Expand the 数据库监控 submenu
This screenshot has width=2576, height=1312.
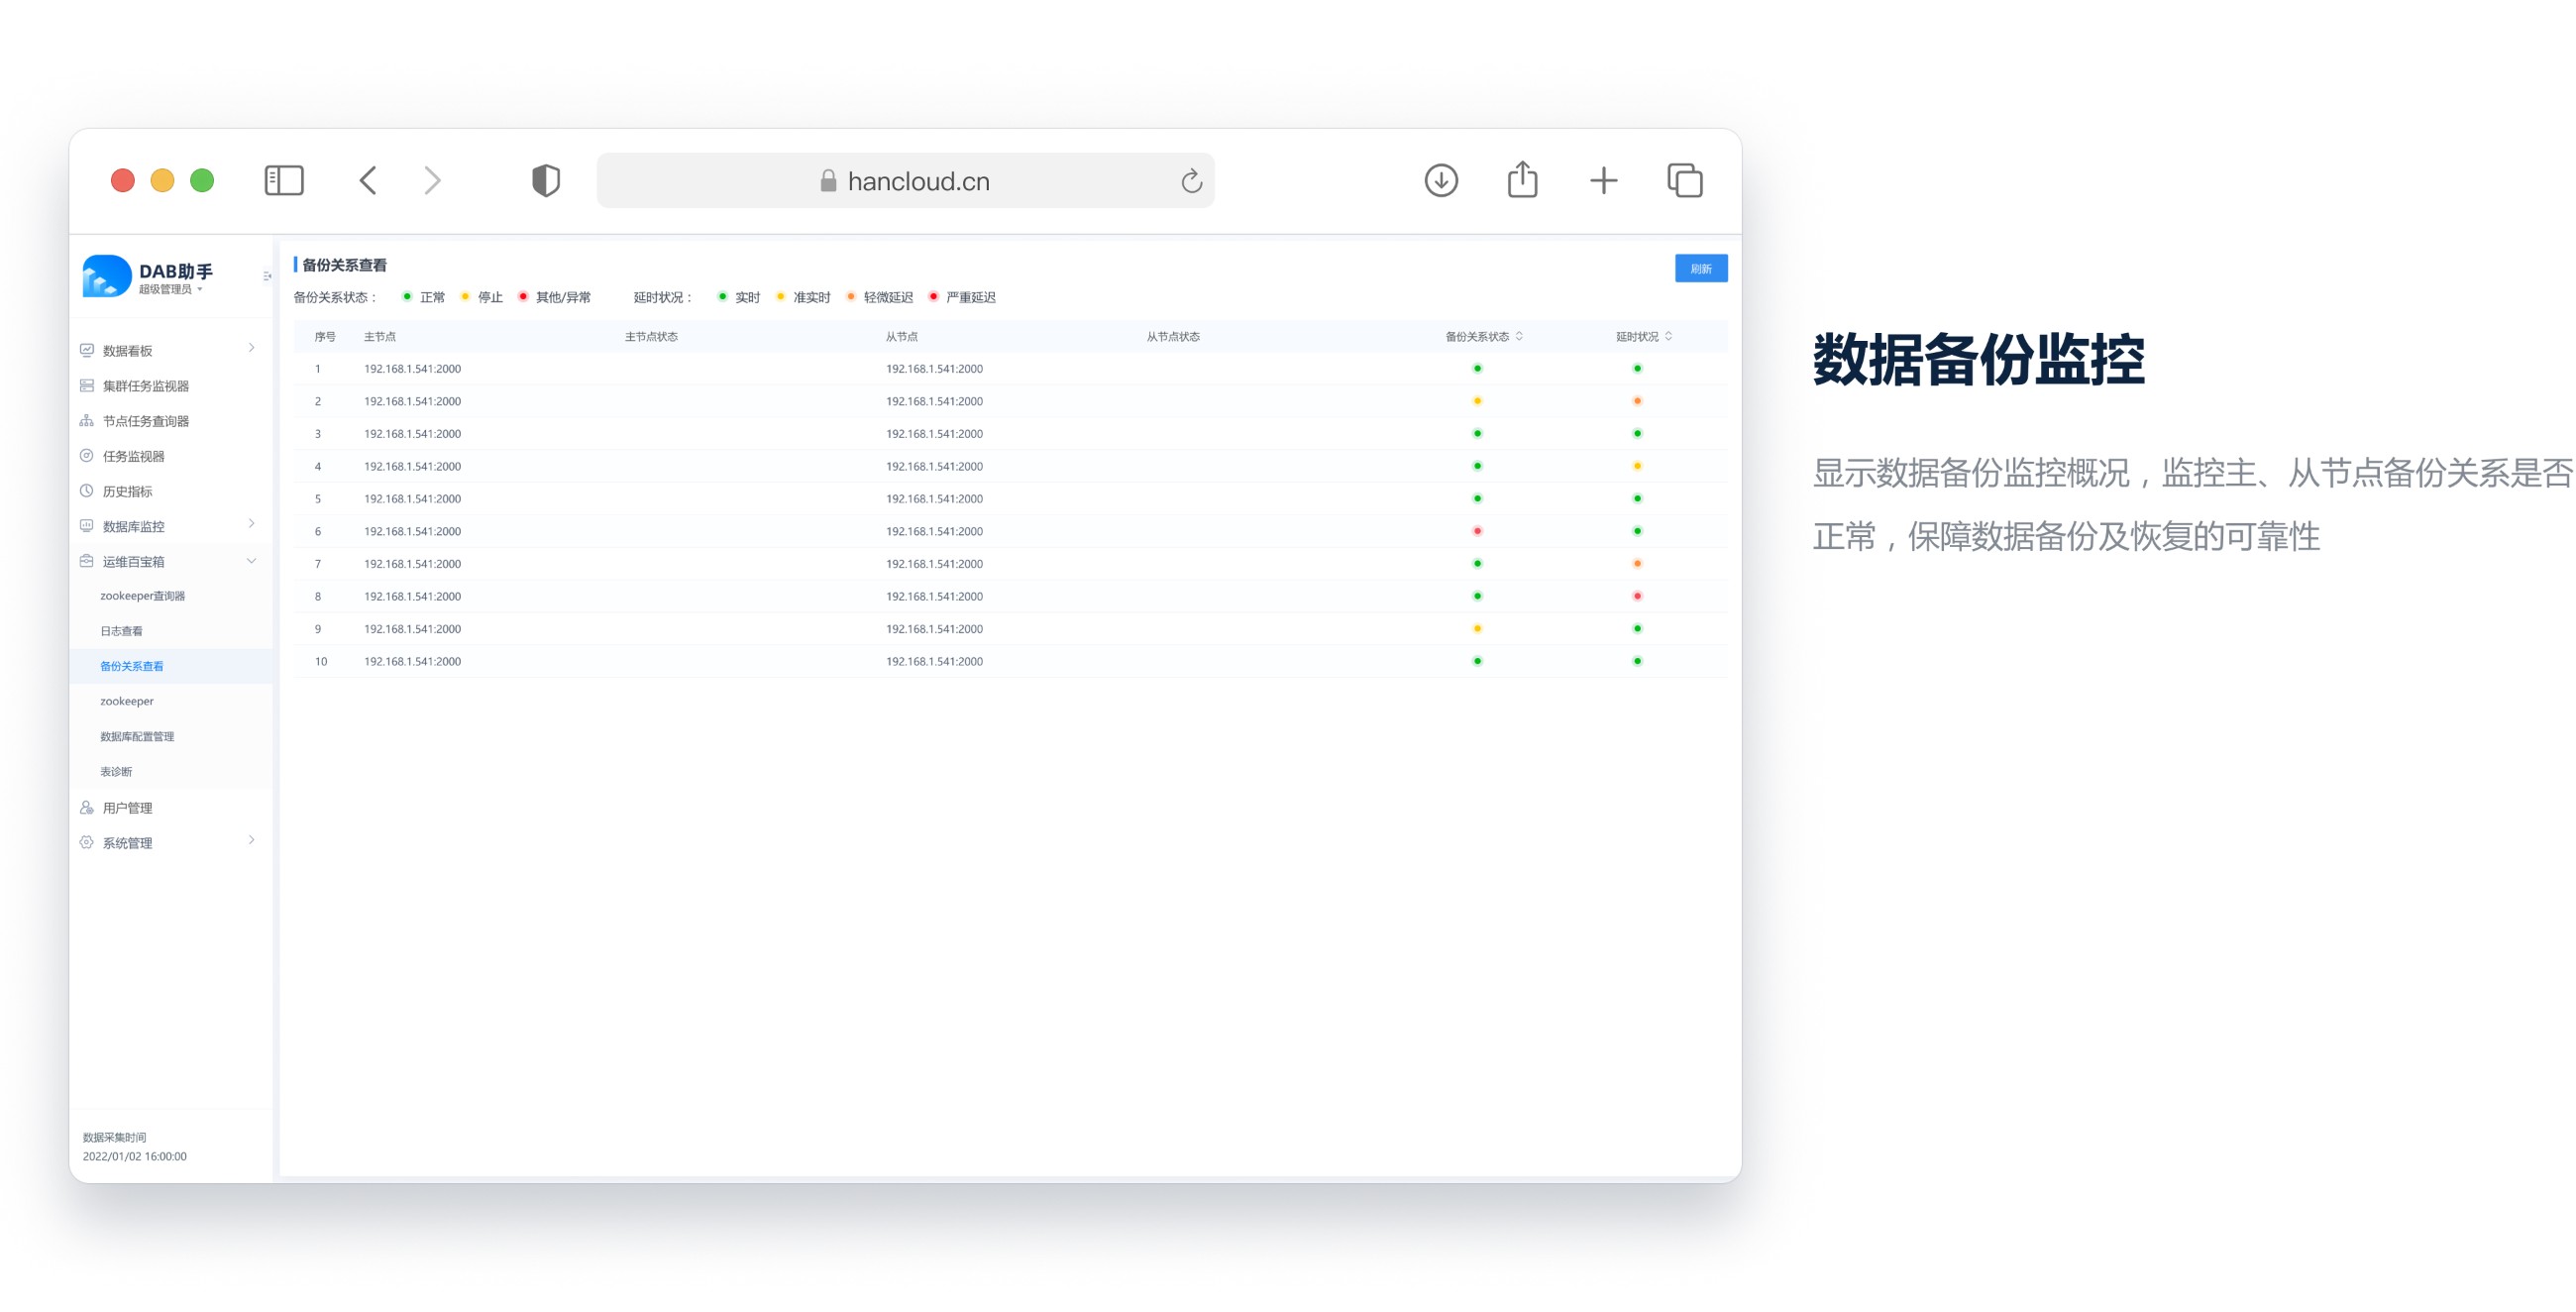(251, 524)
